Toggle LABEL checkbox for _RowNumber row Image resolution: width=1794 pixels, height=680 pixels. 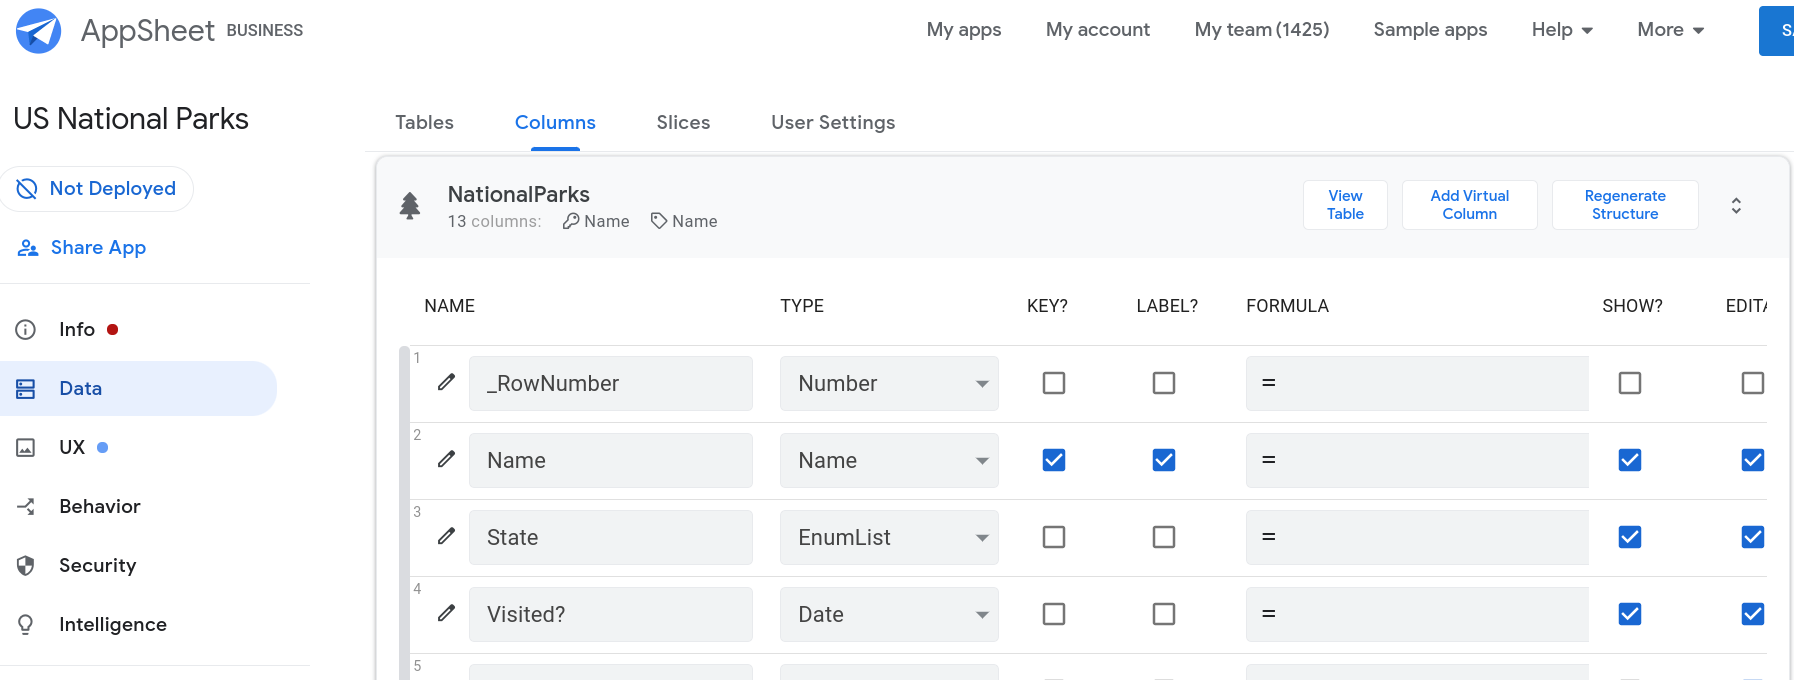coord(1164,383)
